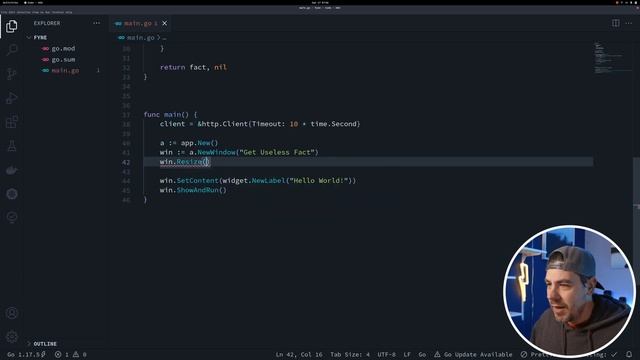Click UTF-8 encoding selector

(386, 354)
